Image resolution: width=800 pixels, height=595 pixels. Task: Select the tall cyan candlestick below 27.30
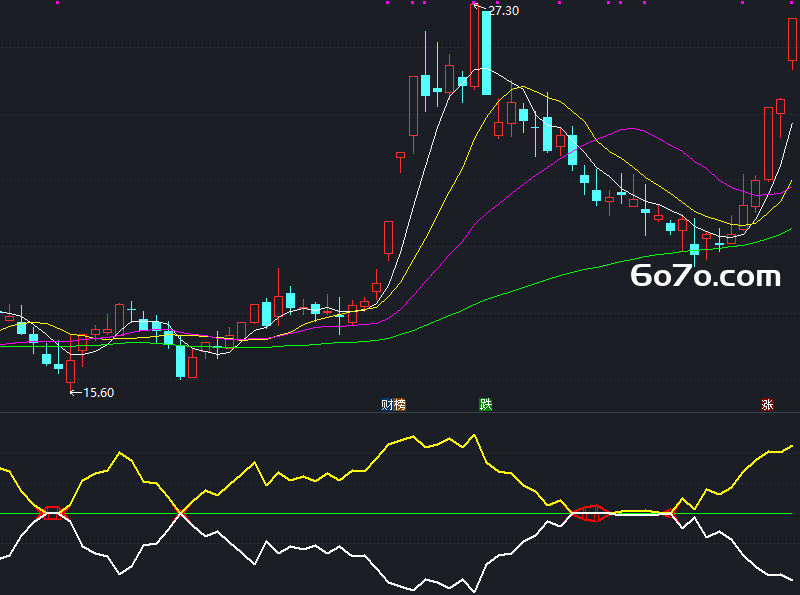486,52
